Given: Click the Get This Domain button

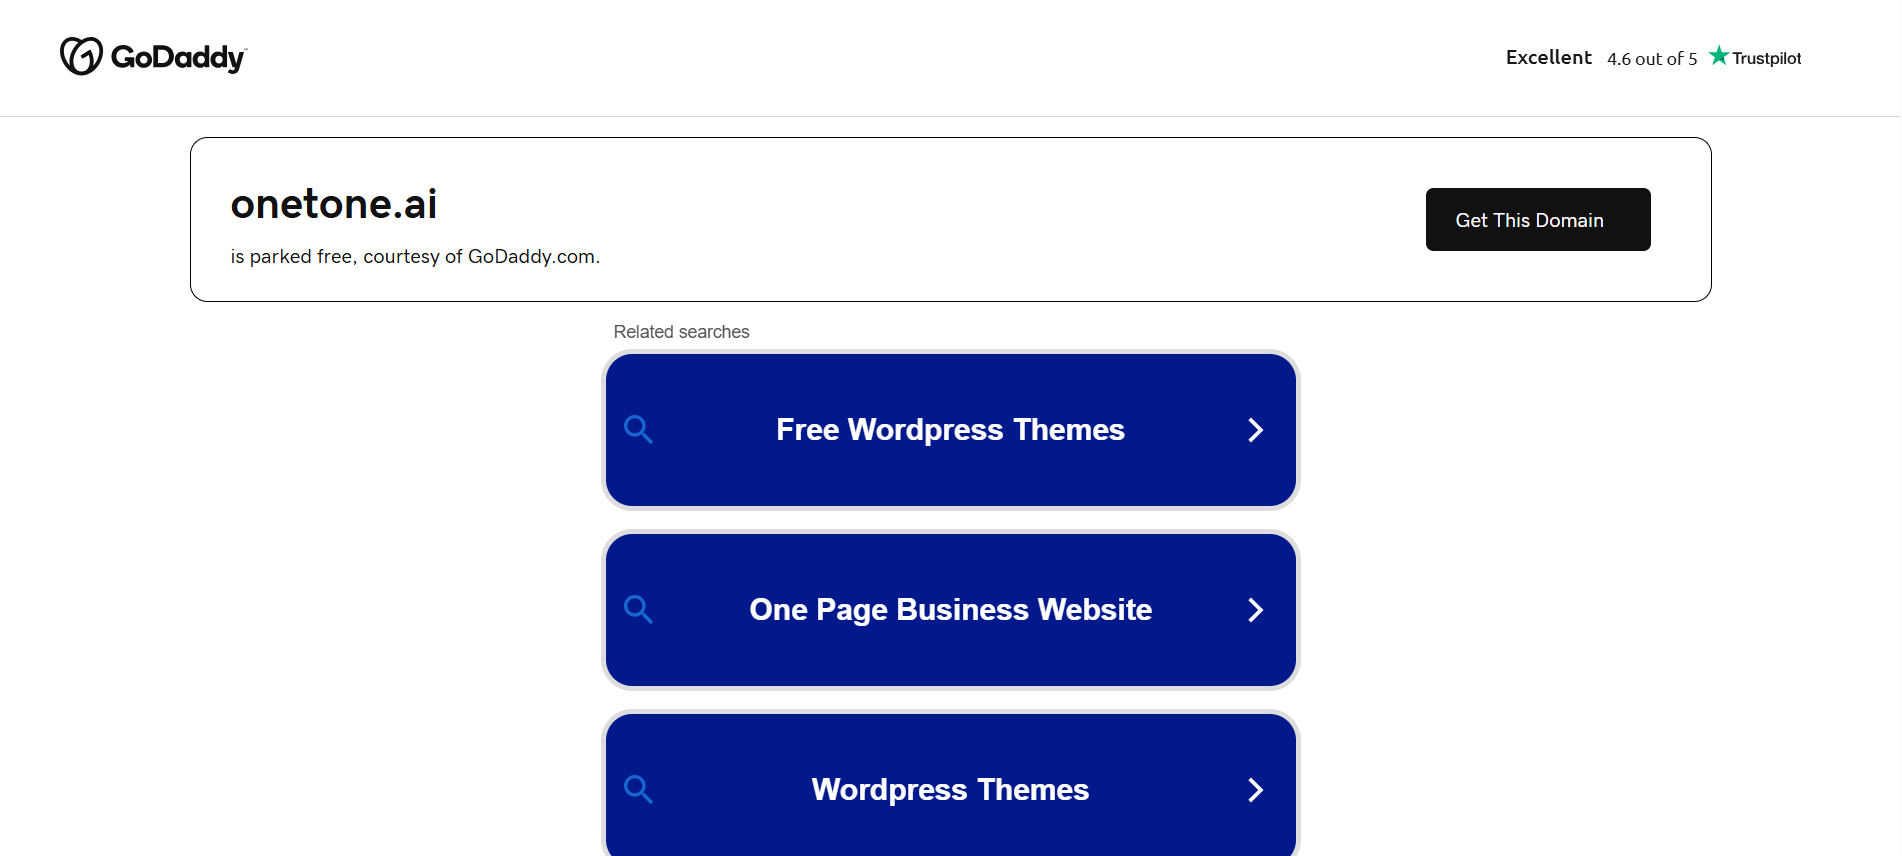Looking at the screenshot, I should coord(1538,219).
